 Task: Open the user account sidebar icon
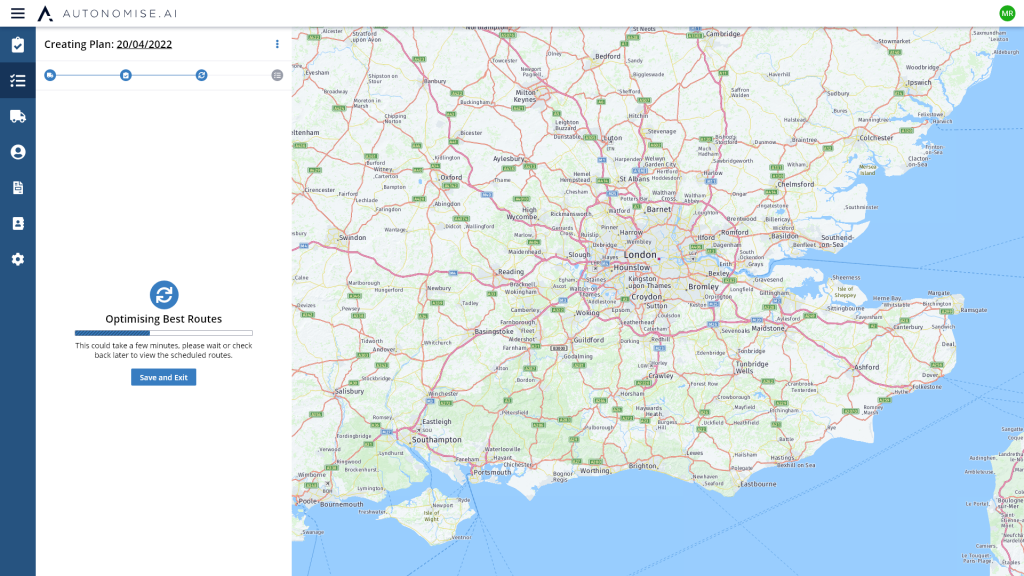tap(17, 152)
